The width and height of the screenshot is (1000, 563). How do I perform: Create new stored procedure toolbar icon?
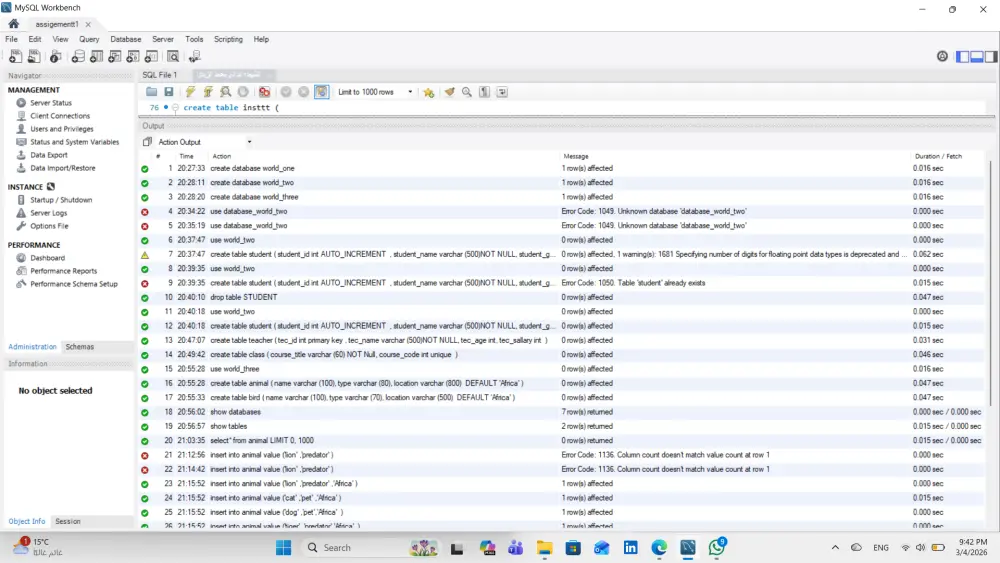click(x=133, y=57)
